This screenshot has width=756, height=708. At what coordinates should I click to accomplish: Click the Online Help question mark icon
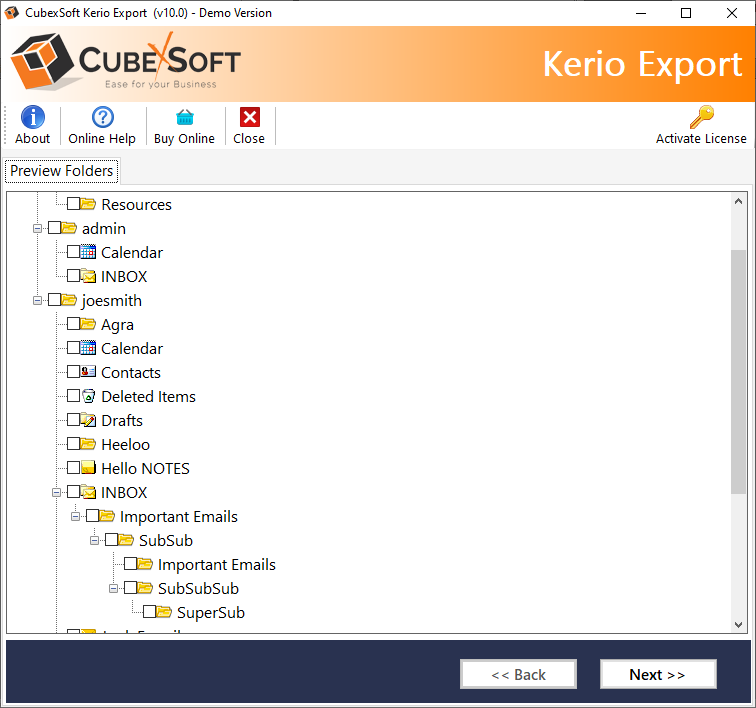(103, 117)
